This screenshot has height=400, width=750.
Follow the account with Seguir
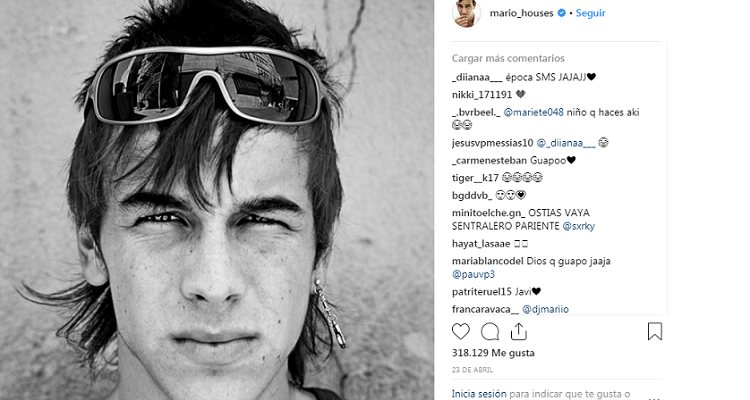590,13
